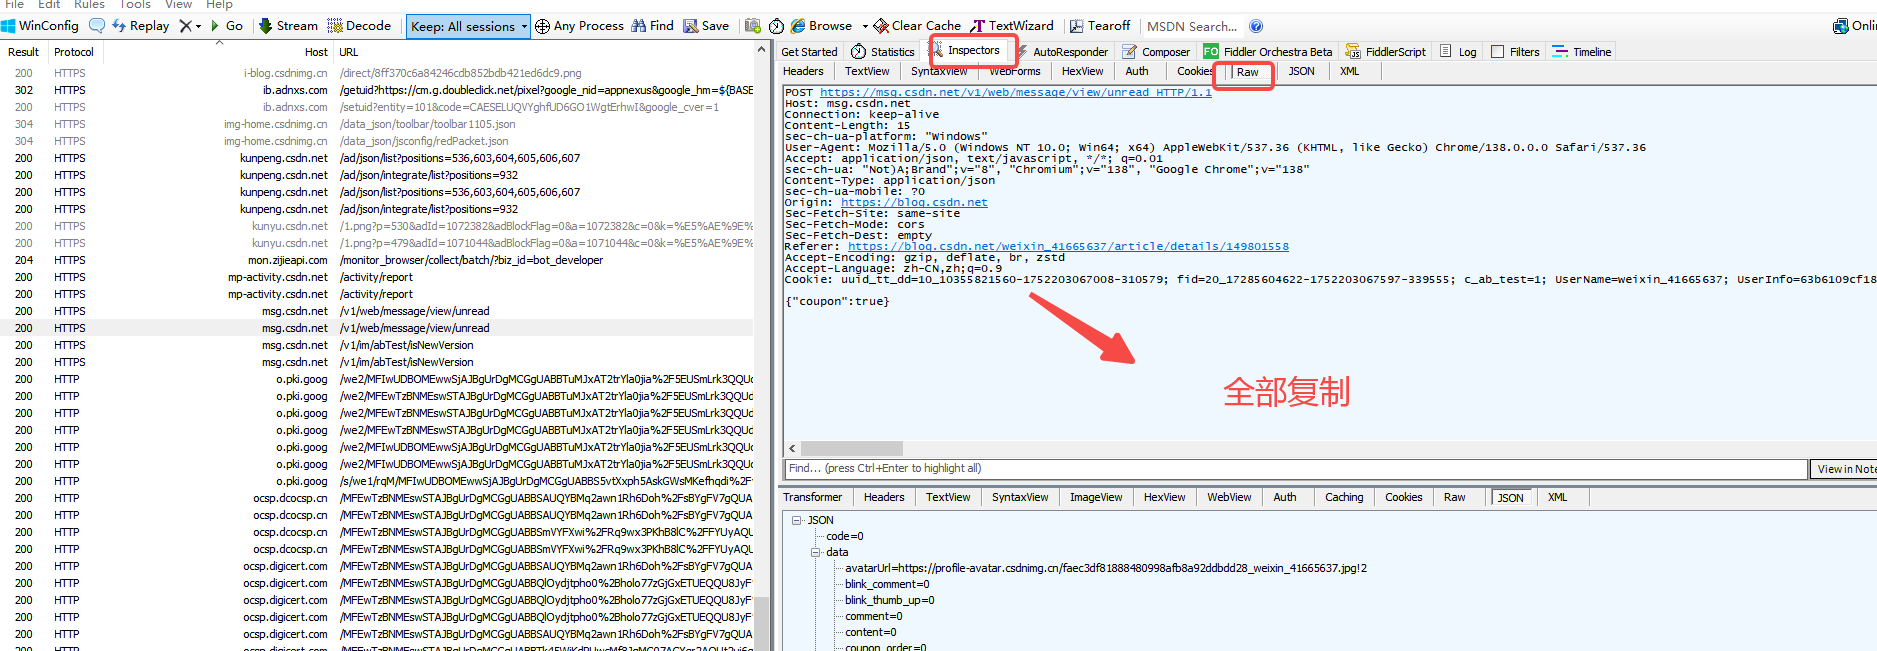Click the POST request URL link
Image resolution: width=1877 pixels, height=651 pixels.
[1015, 92]
